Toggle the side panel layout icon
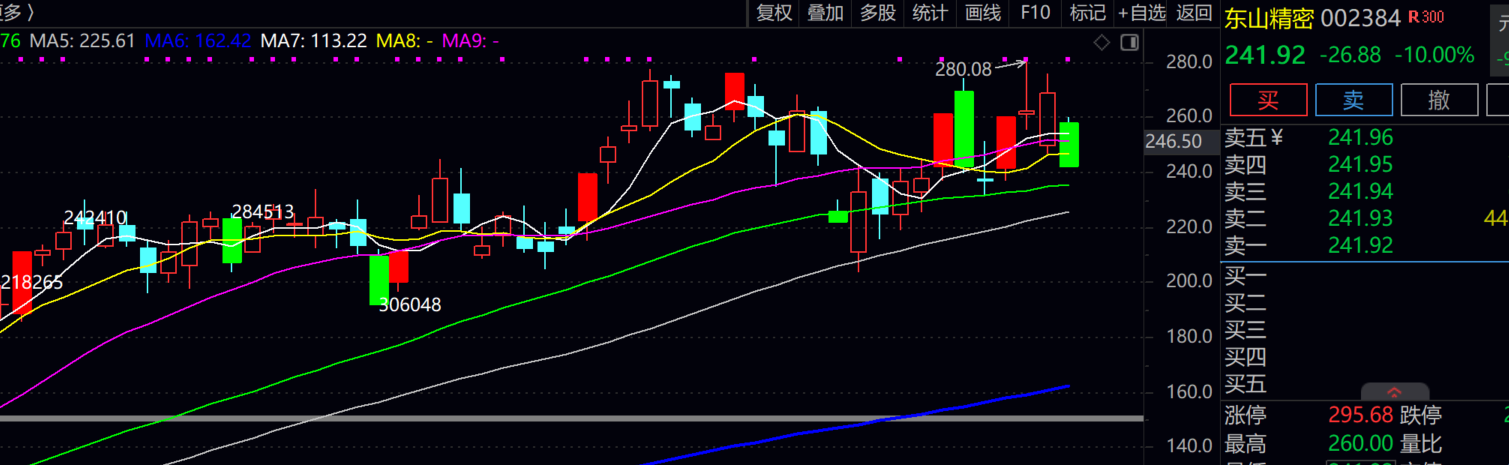1509x465 pixels. 1129,42
